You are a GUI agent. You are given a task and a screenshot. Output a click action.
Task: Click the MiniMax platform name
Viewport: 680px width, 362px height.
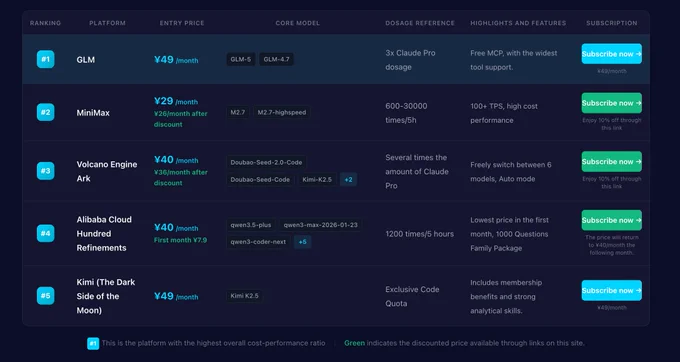(x=93, y=113)
